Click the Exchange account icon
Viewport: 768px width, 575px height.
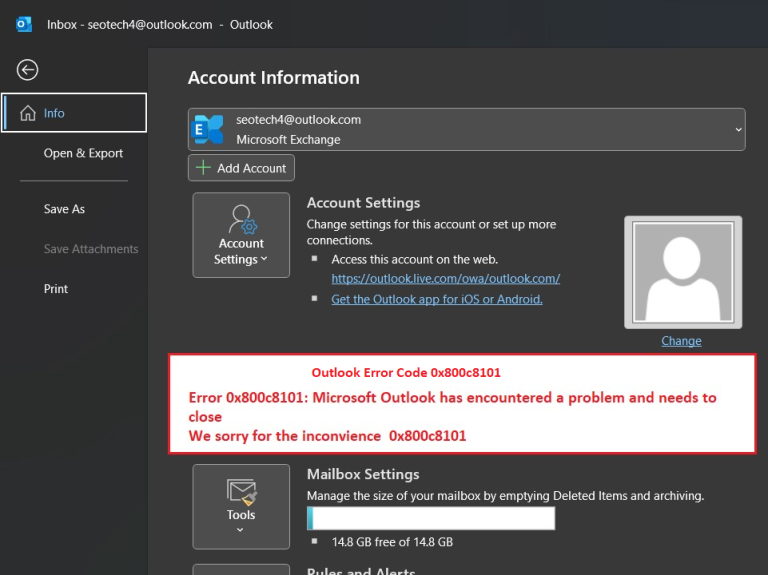(209, 130)
